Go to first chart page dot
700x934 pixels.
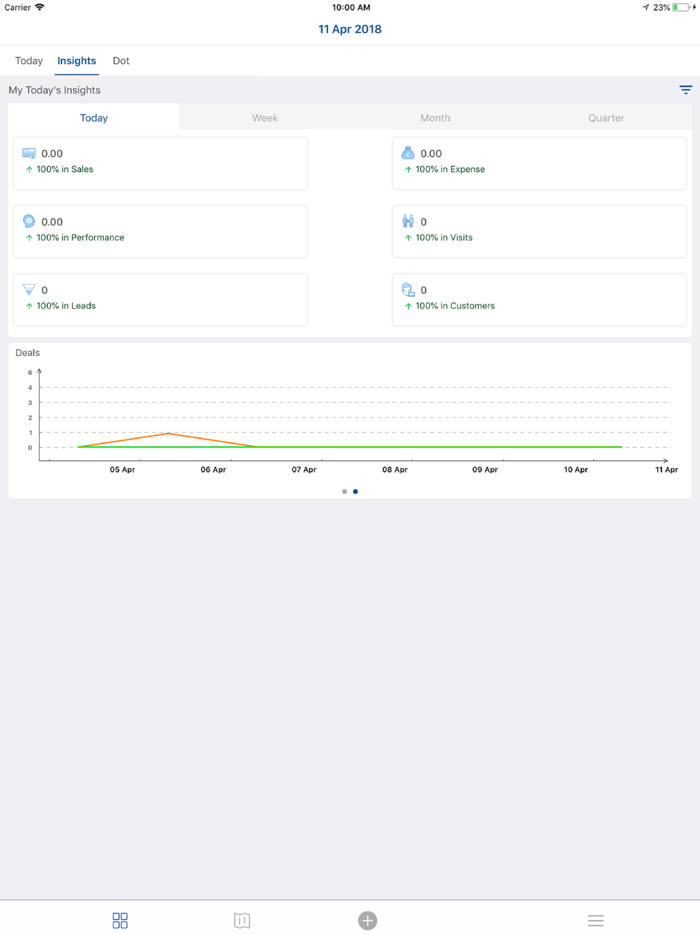344,491
